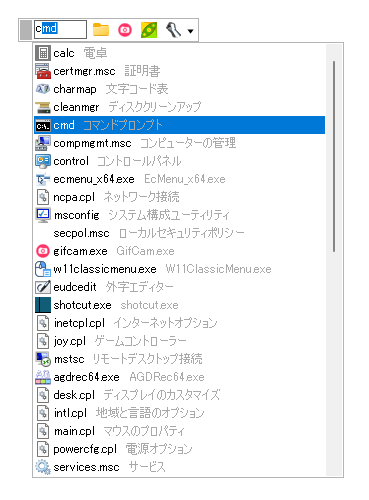Click the mstsc remote desktop icon

point(43,359)
